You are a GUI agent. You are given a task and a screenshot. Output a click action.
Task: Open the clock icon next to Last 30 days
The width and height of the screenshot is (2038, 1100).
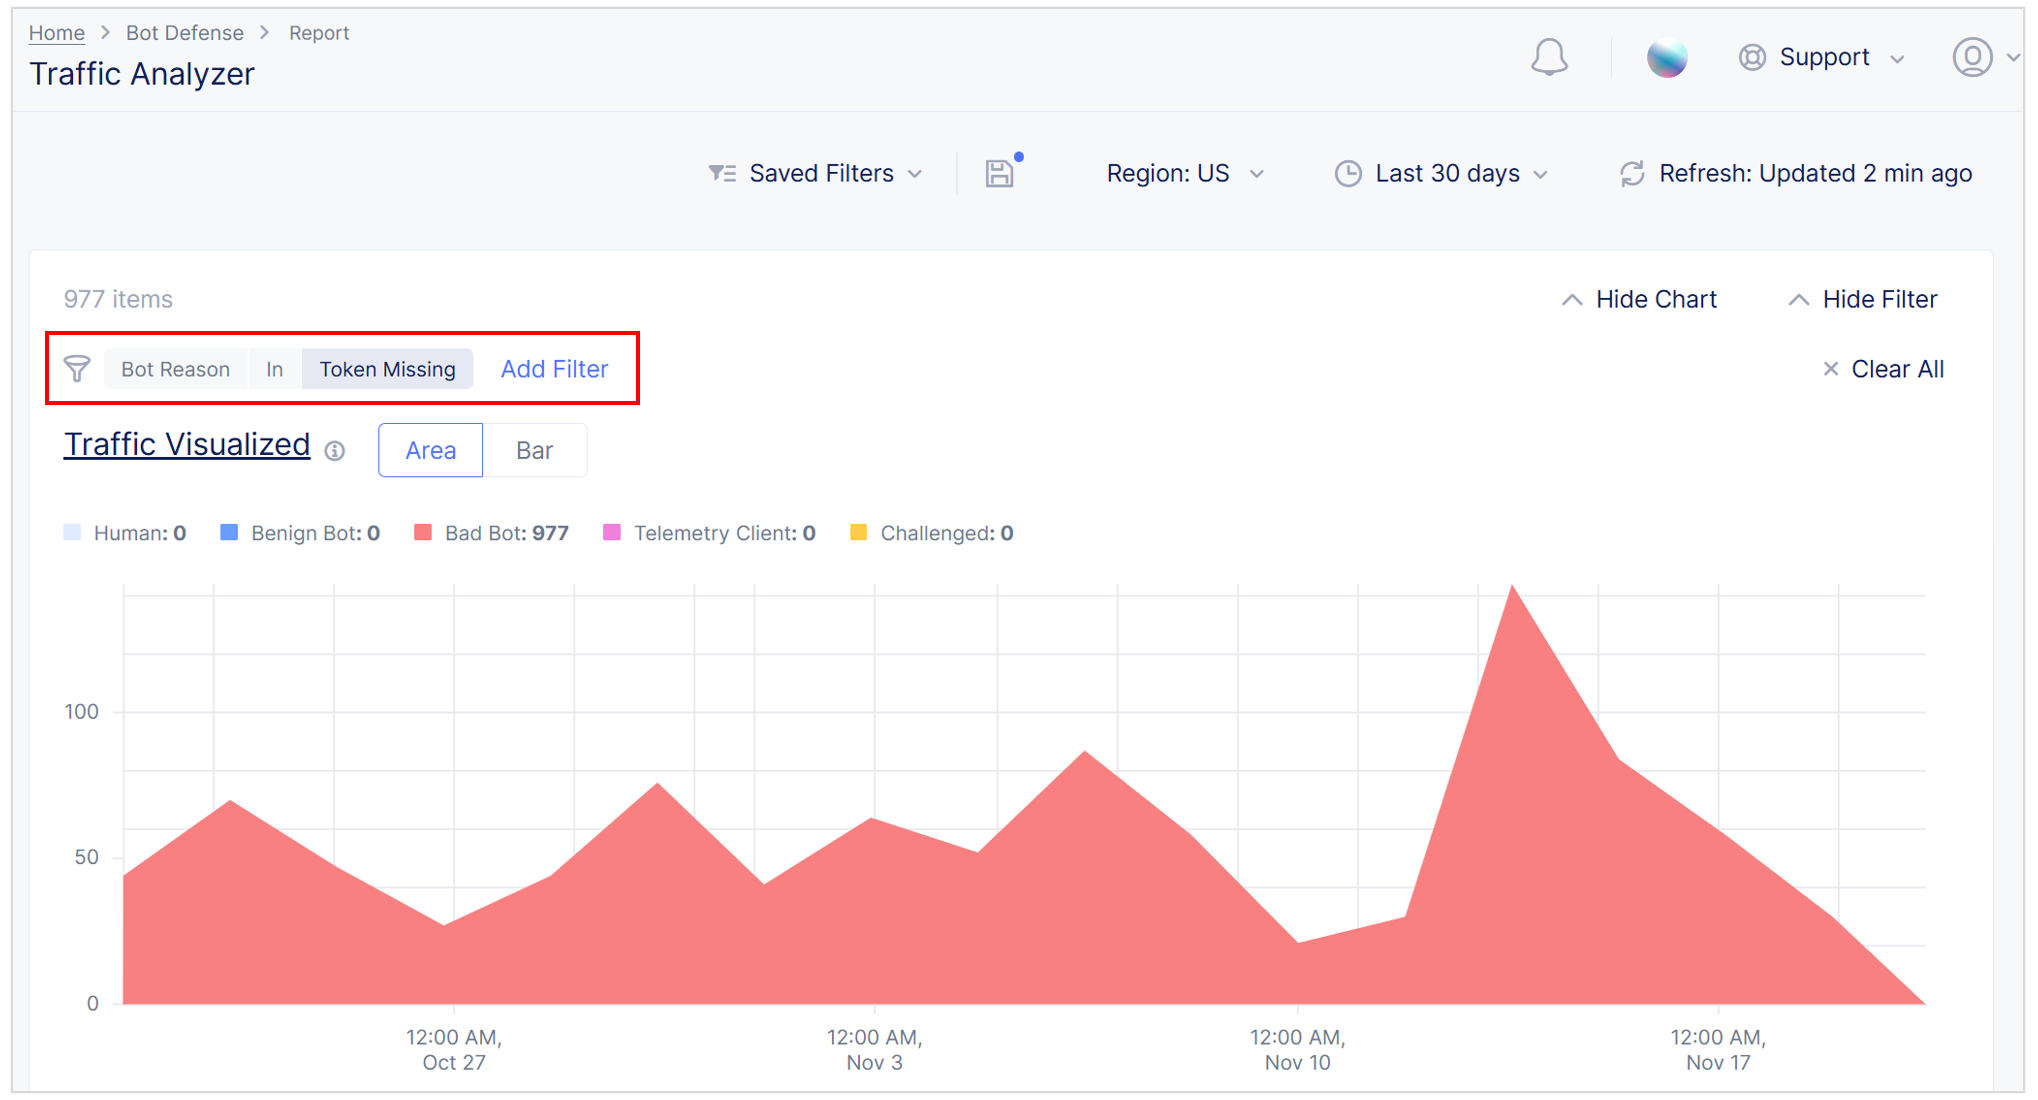point(1349,173)
